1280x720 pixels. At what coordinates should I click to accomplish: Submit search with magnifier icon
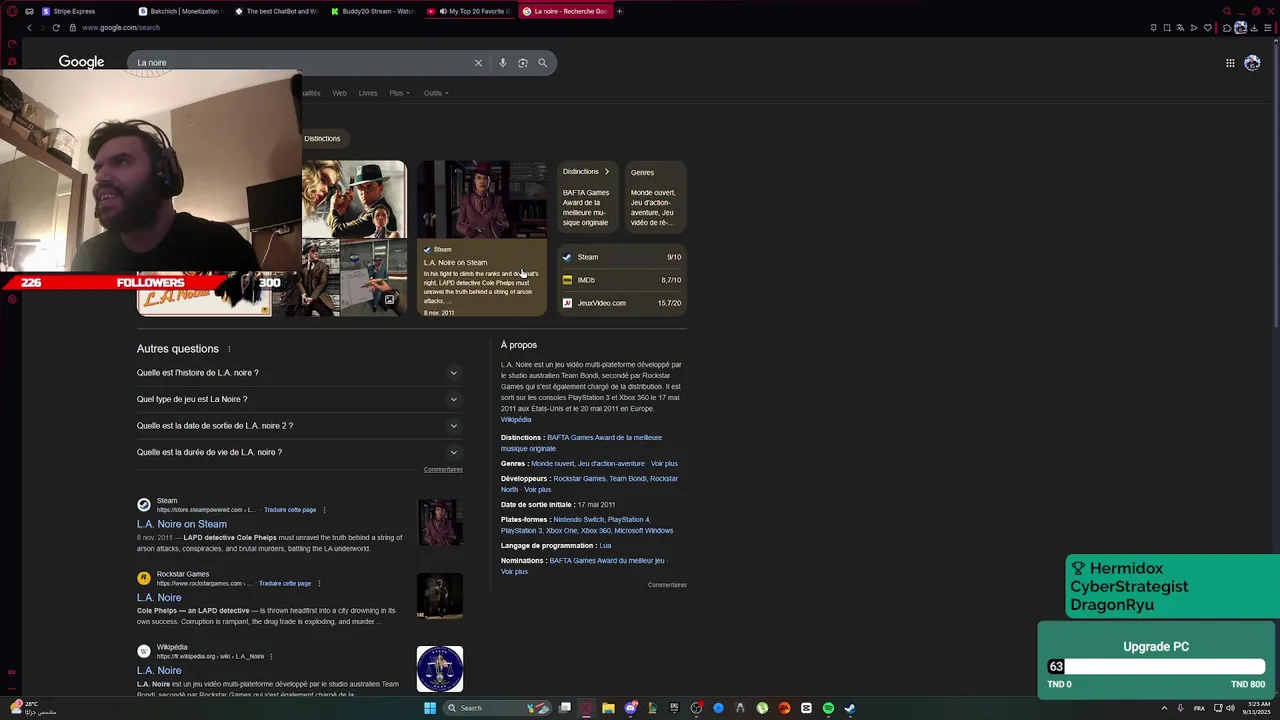[x=542, y=63]
